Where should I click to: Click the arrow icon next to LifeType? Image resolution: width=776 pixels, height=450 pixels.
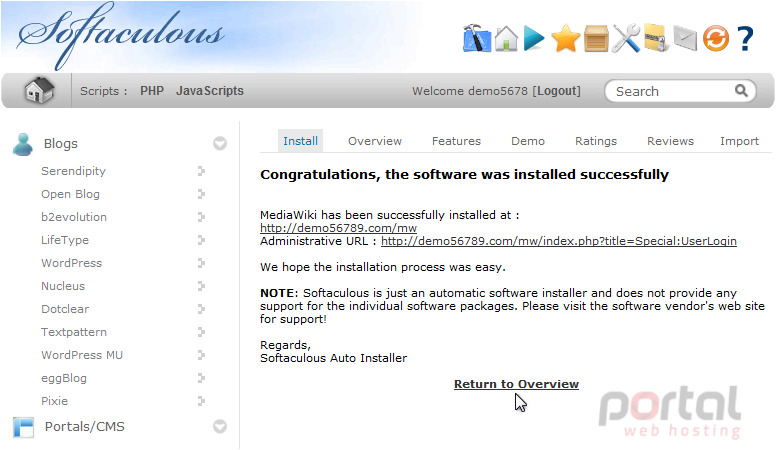click(201, 240)
